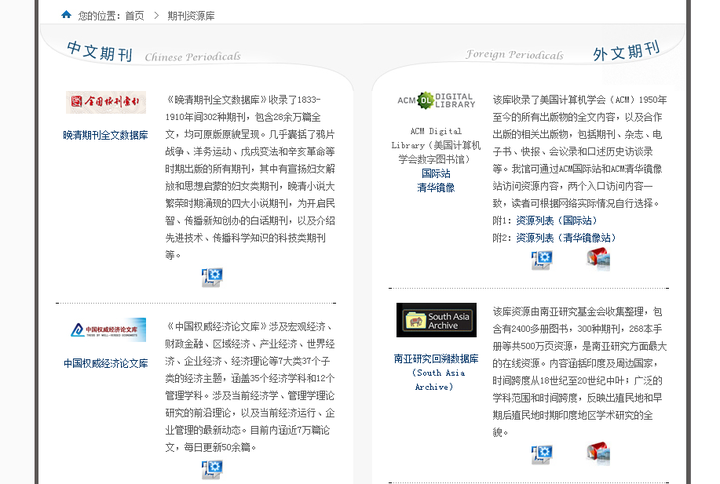This screenshot has height=484, width=720.
Task: Click the ACM Digital Library logo
Action: [x=436, y=100]
